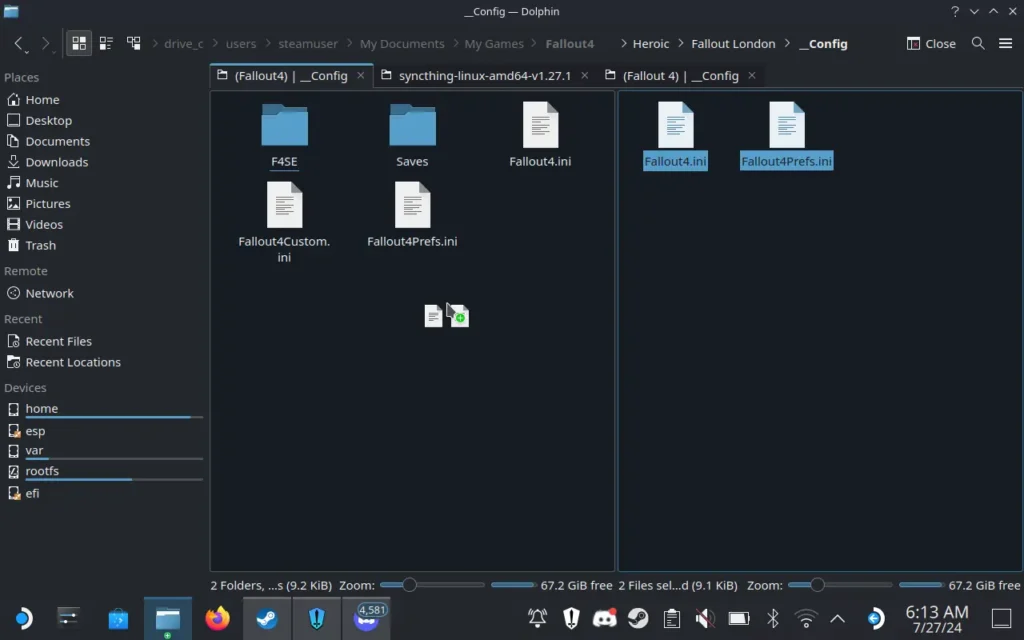The width and height of the screenshot is (1024, 640).
Task: Go back in folder history
Action: (19, 44)
